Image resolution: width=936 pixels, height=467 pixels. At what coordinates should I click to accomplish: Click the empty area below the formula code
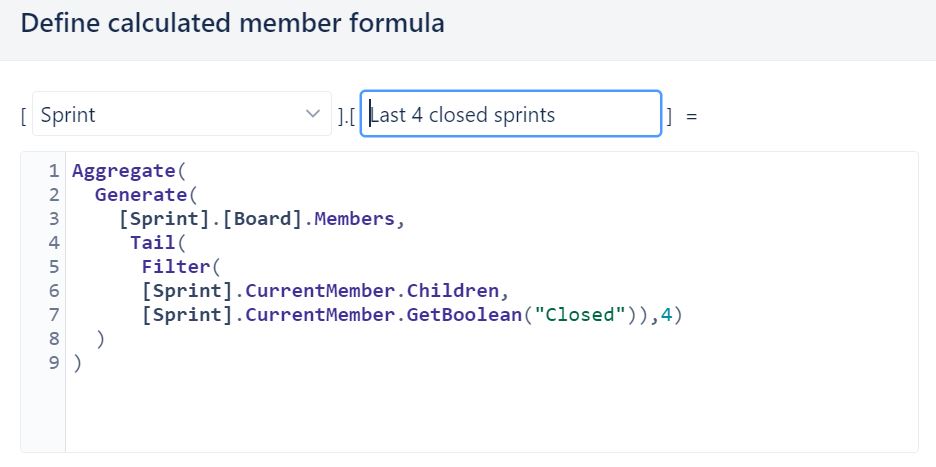pos(491,412)
